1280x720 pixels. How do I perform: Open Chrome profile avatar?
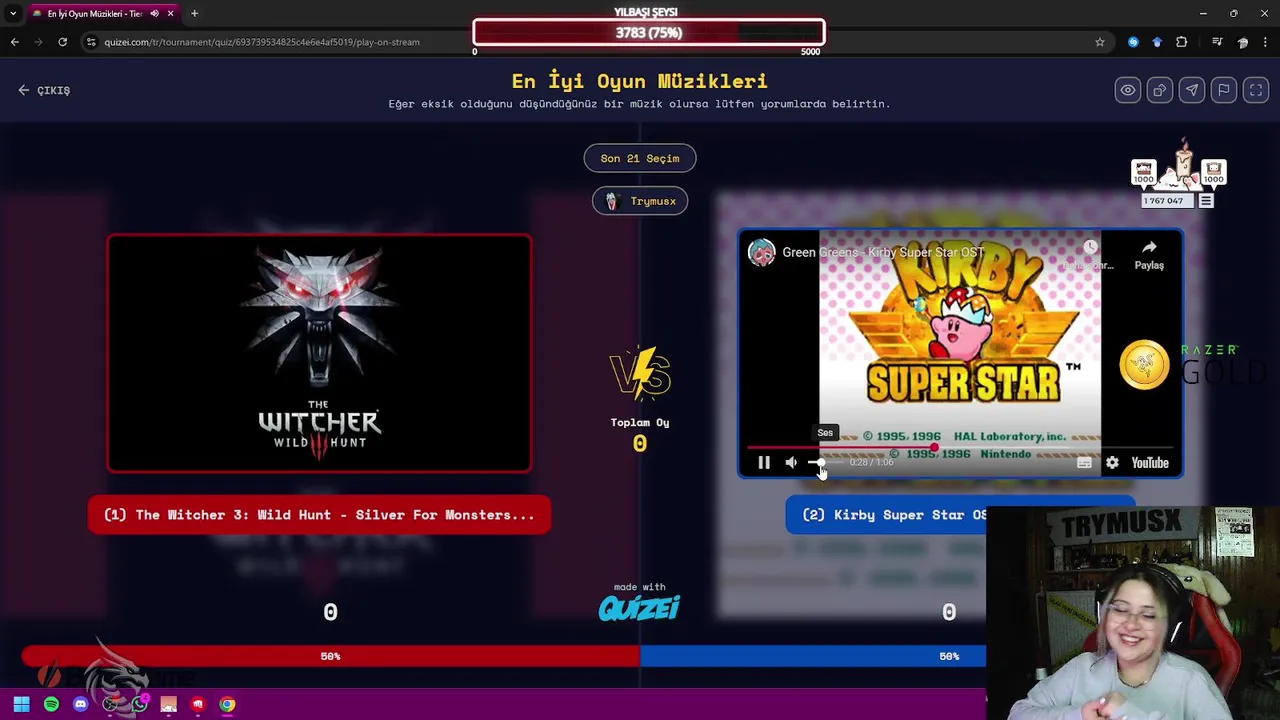1243,42
